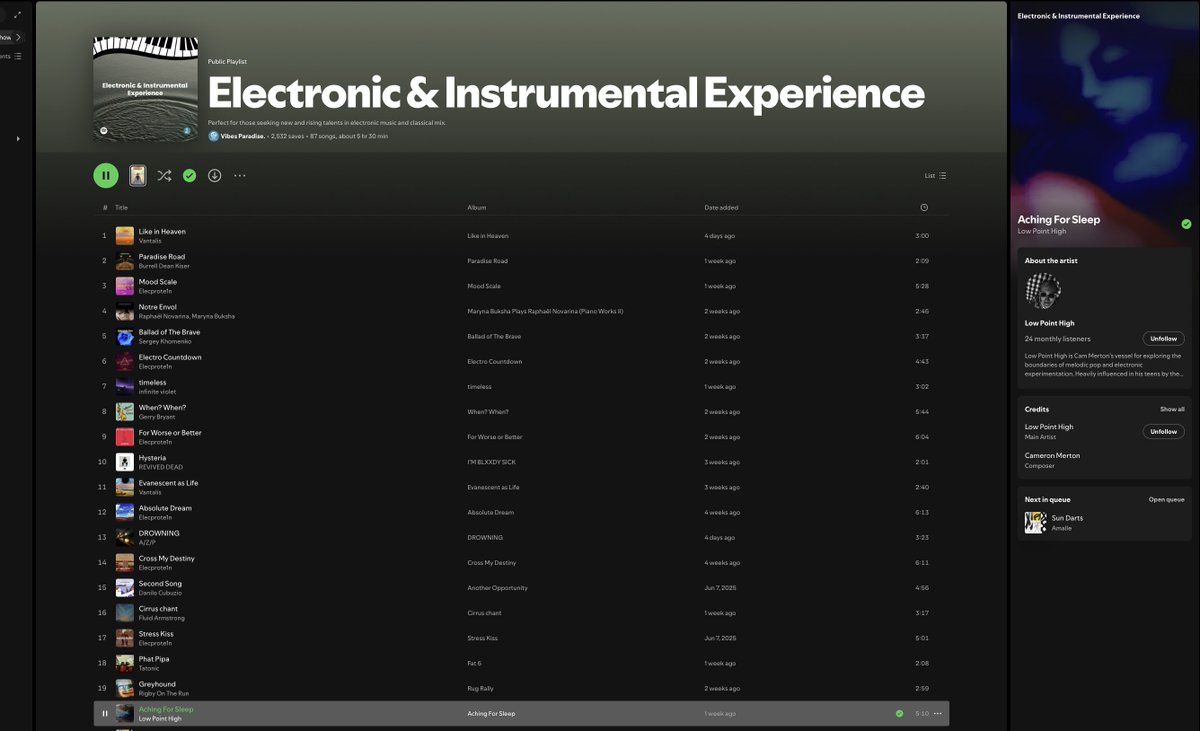Open artist Amaile in the queue
Viewport: 1200px width, 731px height.
coord(1061,528)
